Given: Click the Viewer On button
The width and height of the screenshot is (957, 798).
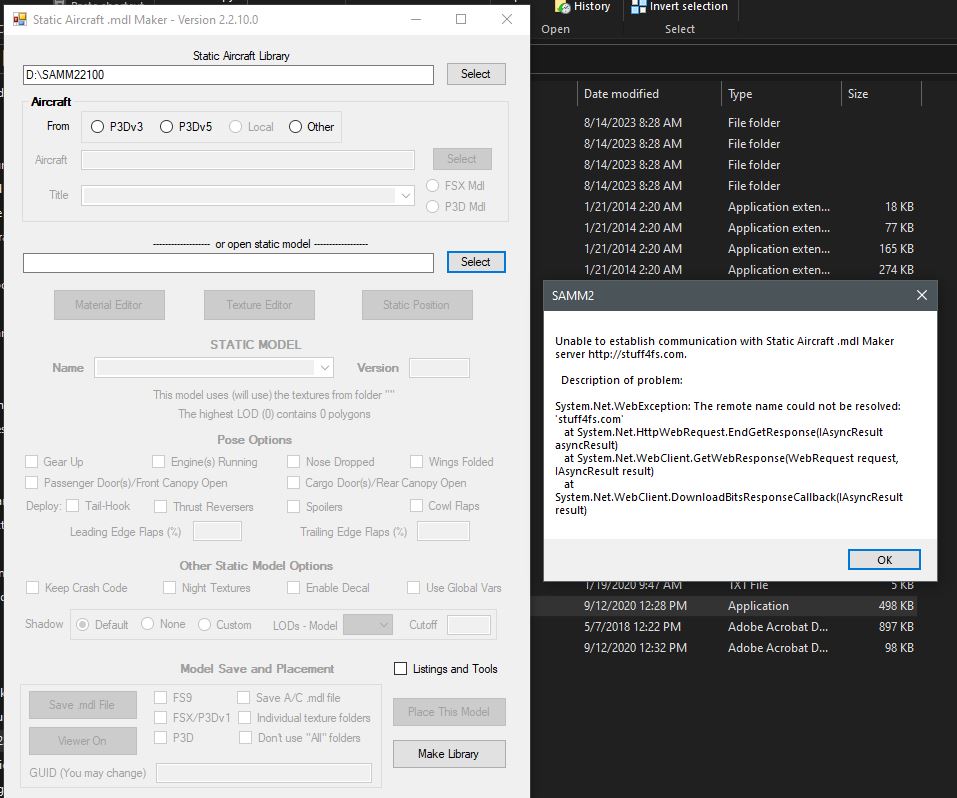Looking at the screenshot, I should (x=82, y=741).
